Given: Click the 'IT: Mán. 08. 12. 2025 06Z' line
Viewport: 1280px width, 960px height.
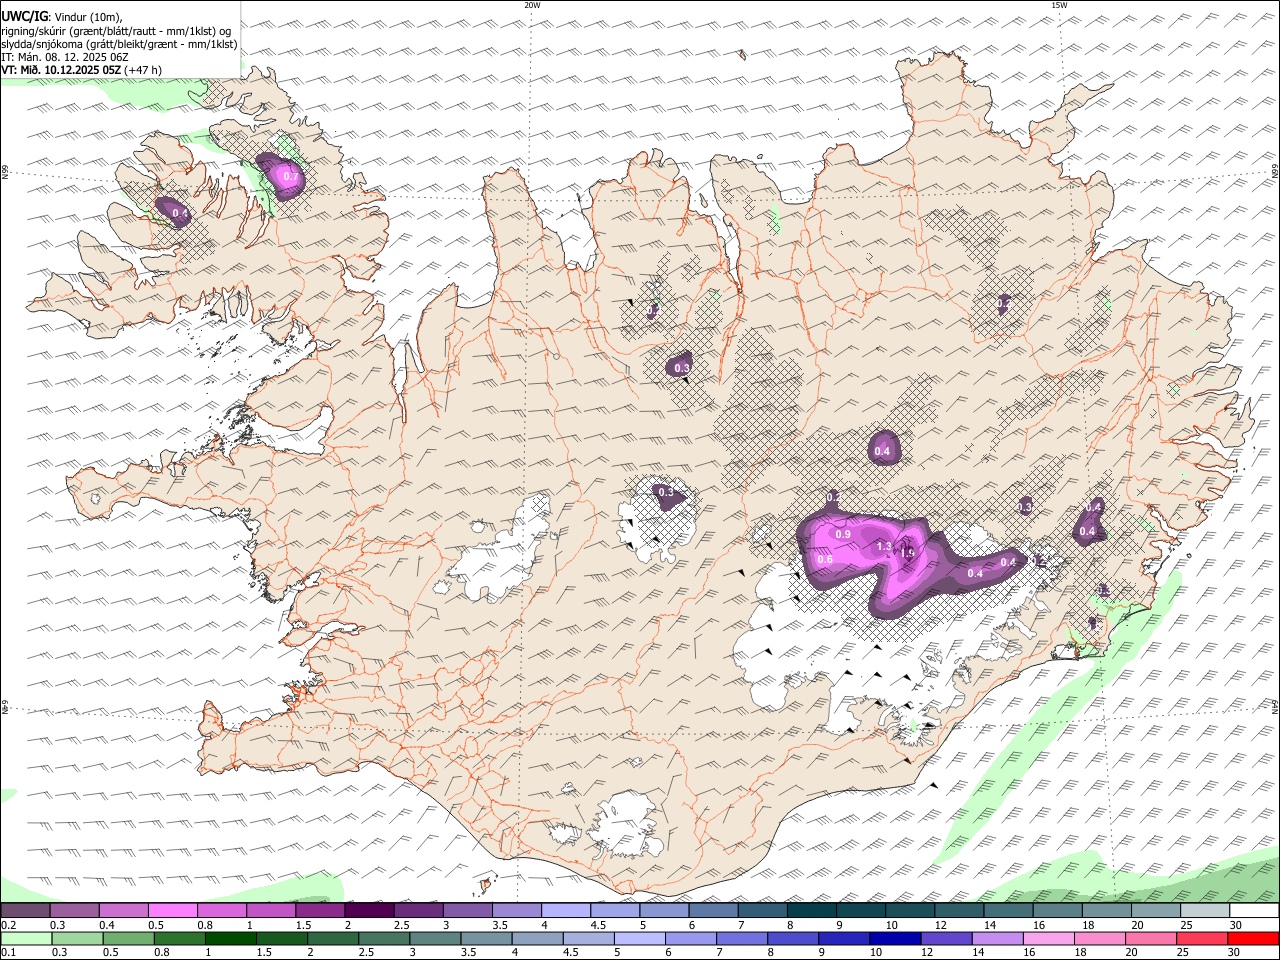Looking at the screenshot, I should click(65, 57).
